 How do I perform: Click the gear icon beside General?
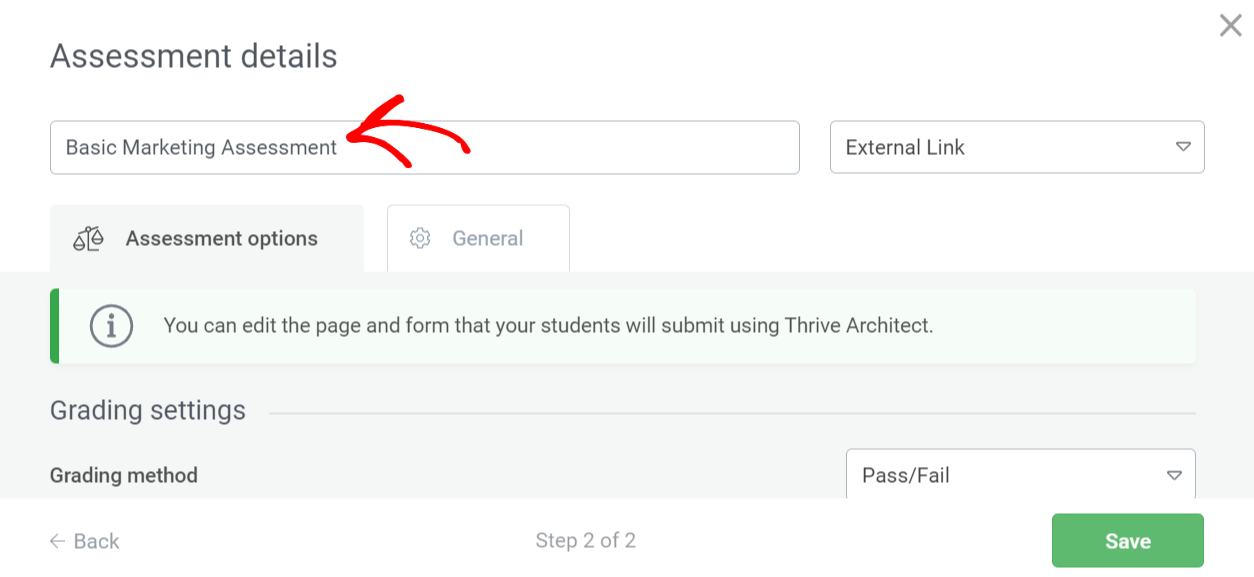(420, 239)
